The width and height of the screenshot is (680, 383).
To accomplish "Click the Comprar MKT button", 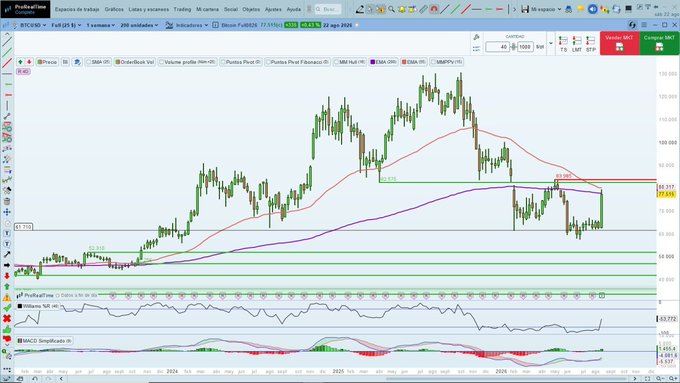I will [659, 43].
